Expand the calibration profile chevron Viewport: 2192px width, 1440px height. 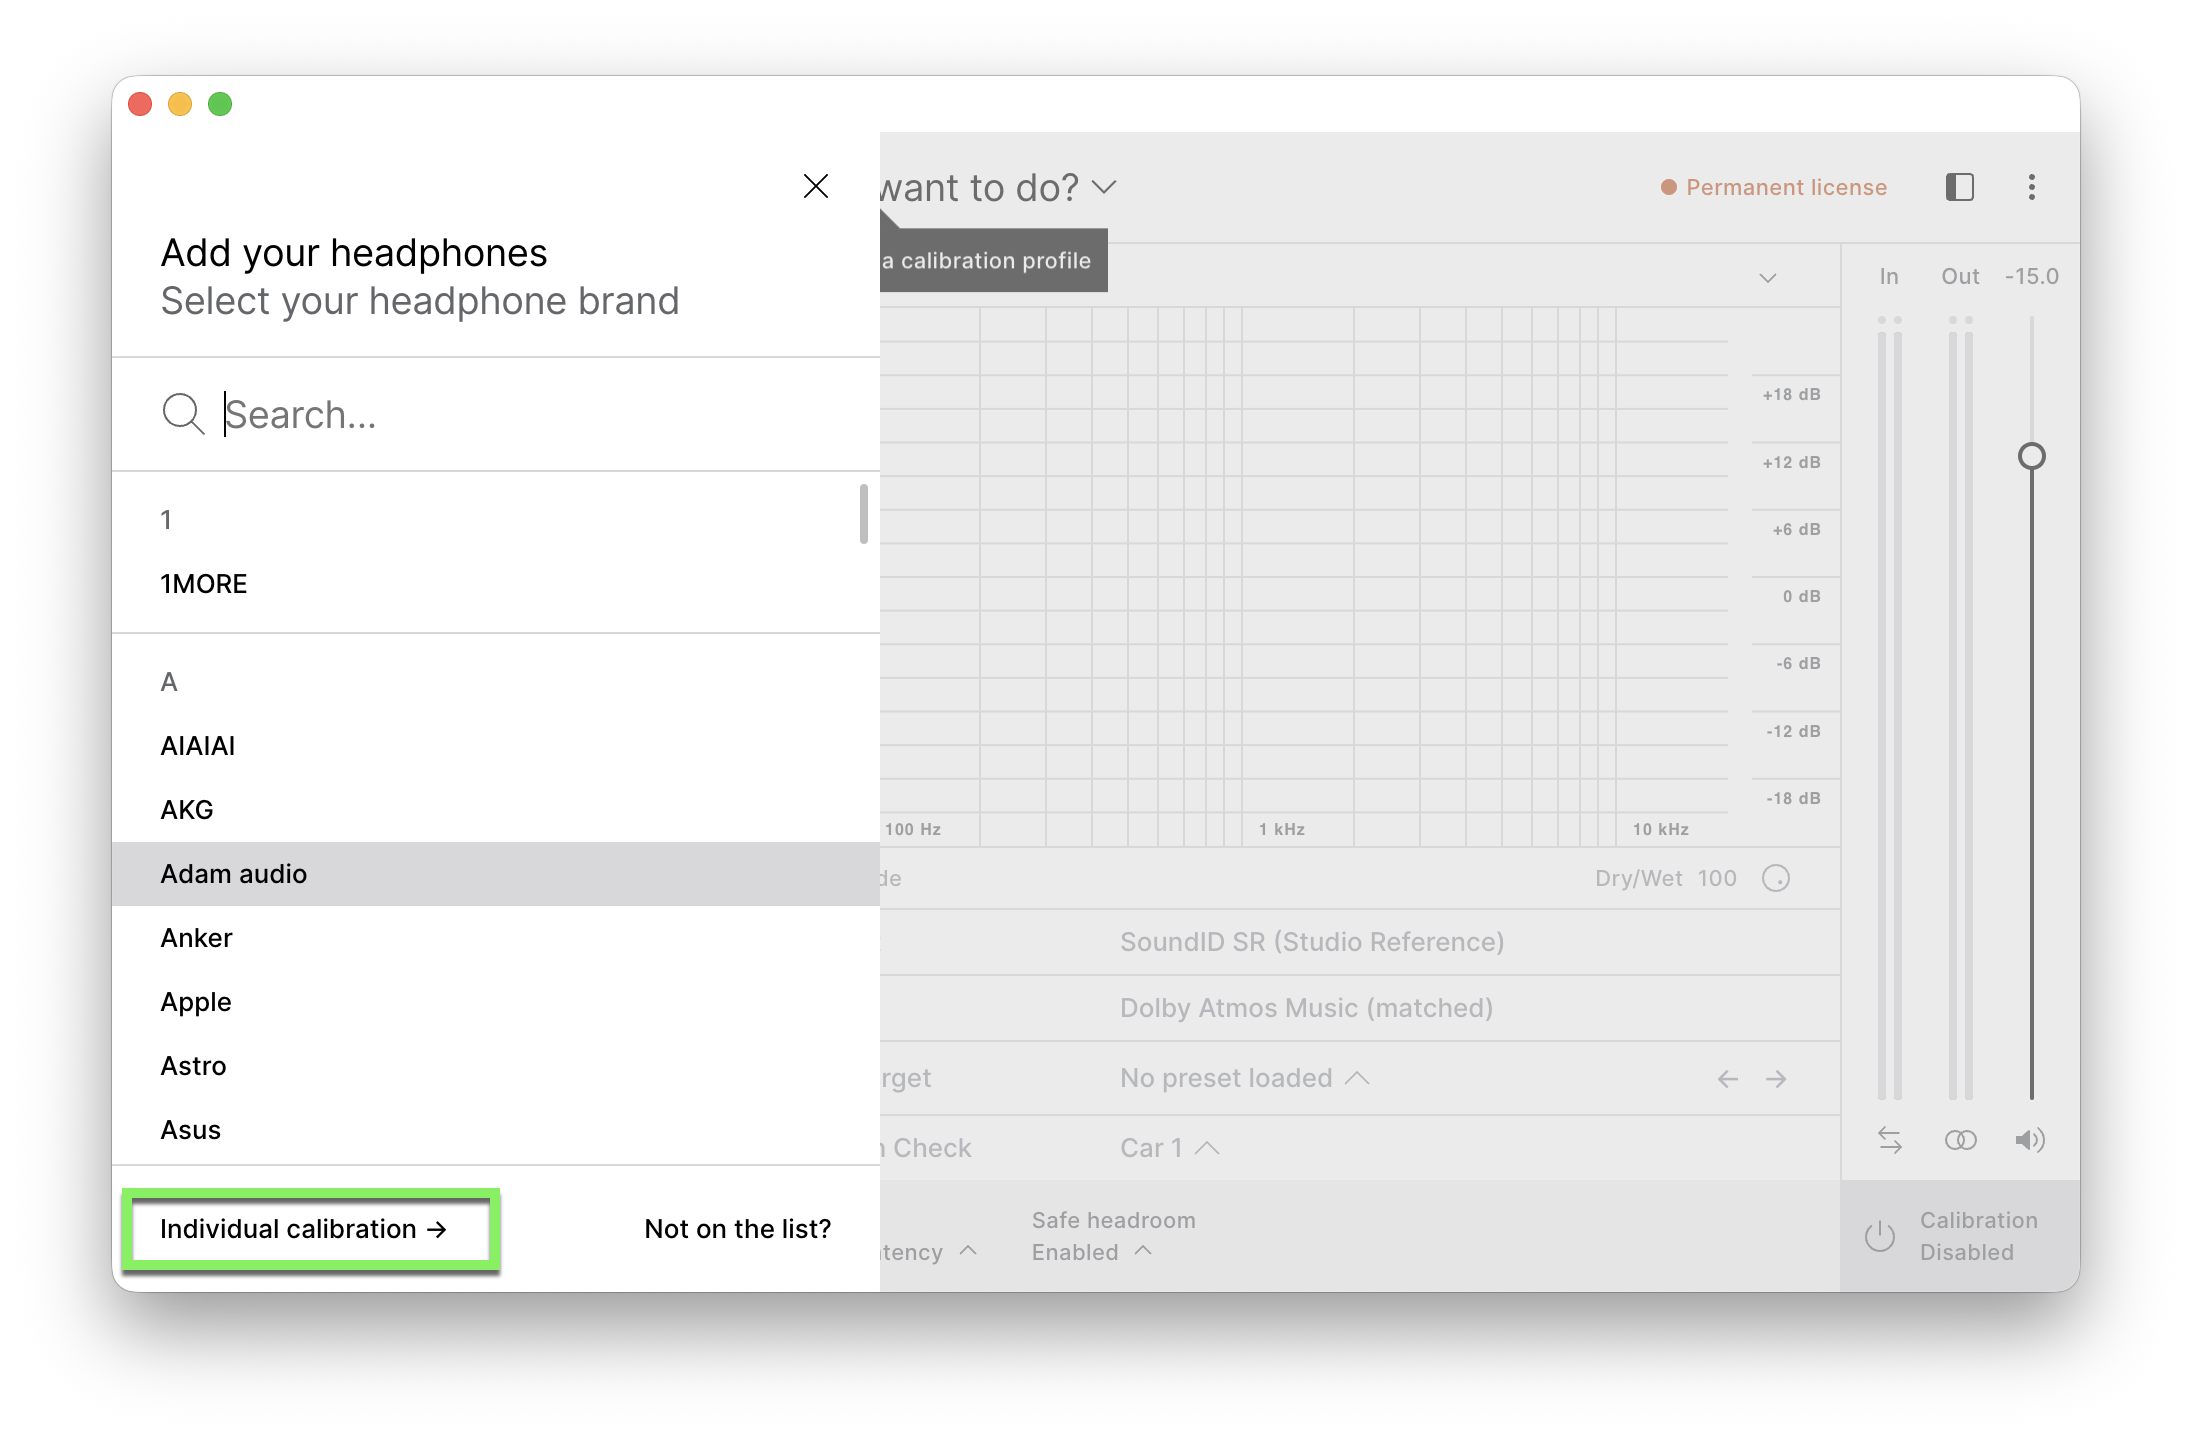point(1768,278)
